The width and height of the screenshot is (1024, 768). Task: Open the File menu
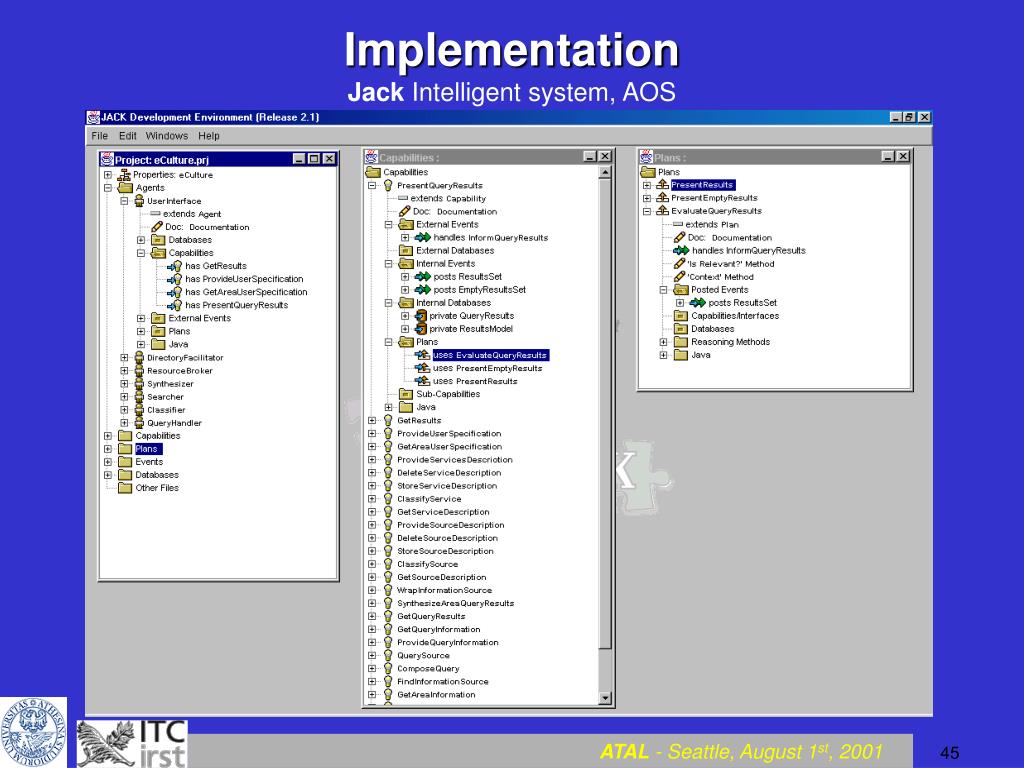pyautogui.click(x=99, y=136)
